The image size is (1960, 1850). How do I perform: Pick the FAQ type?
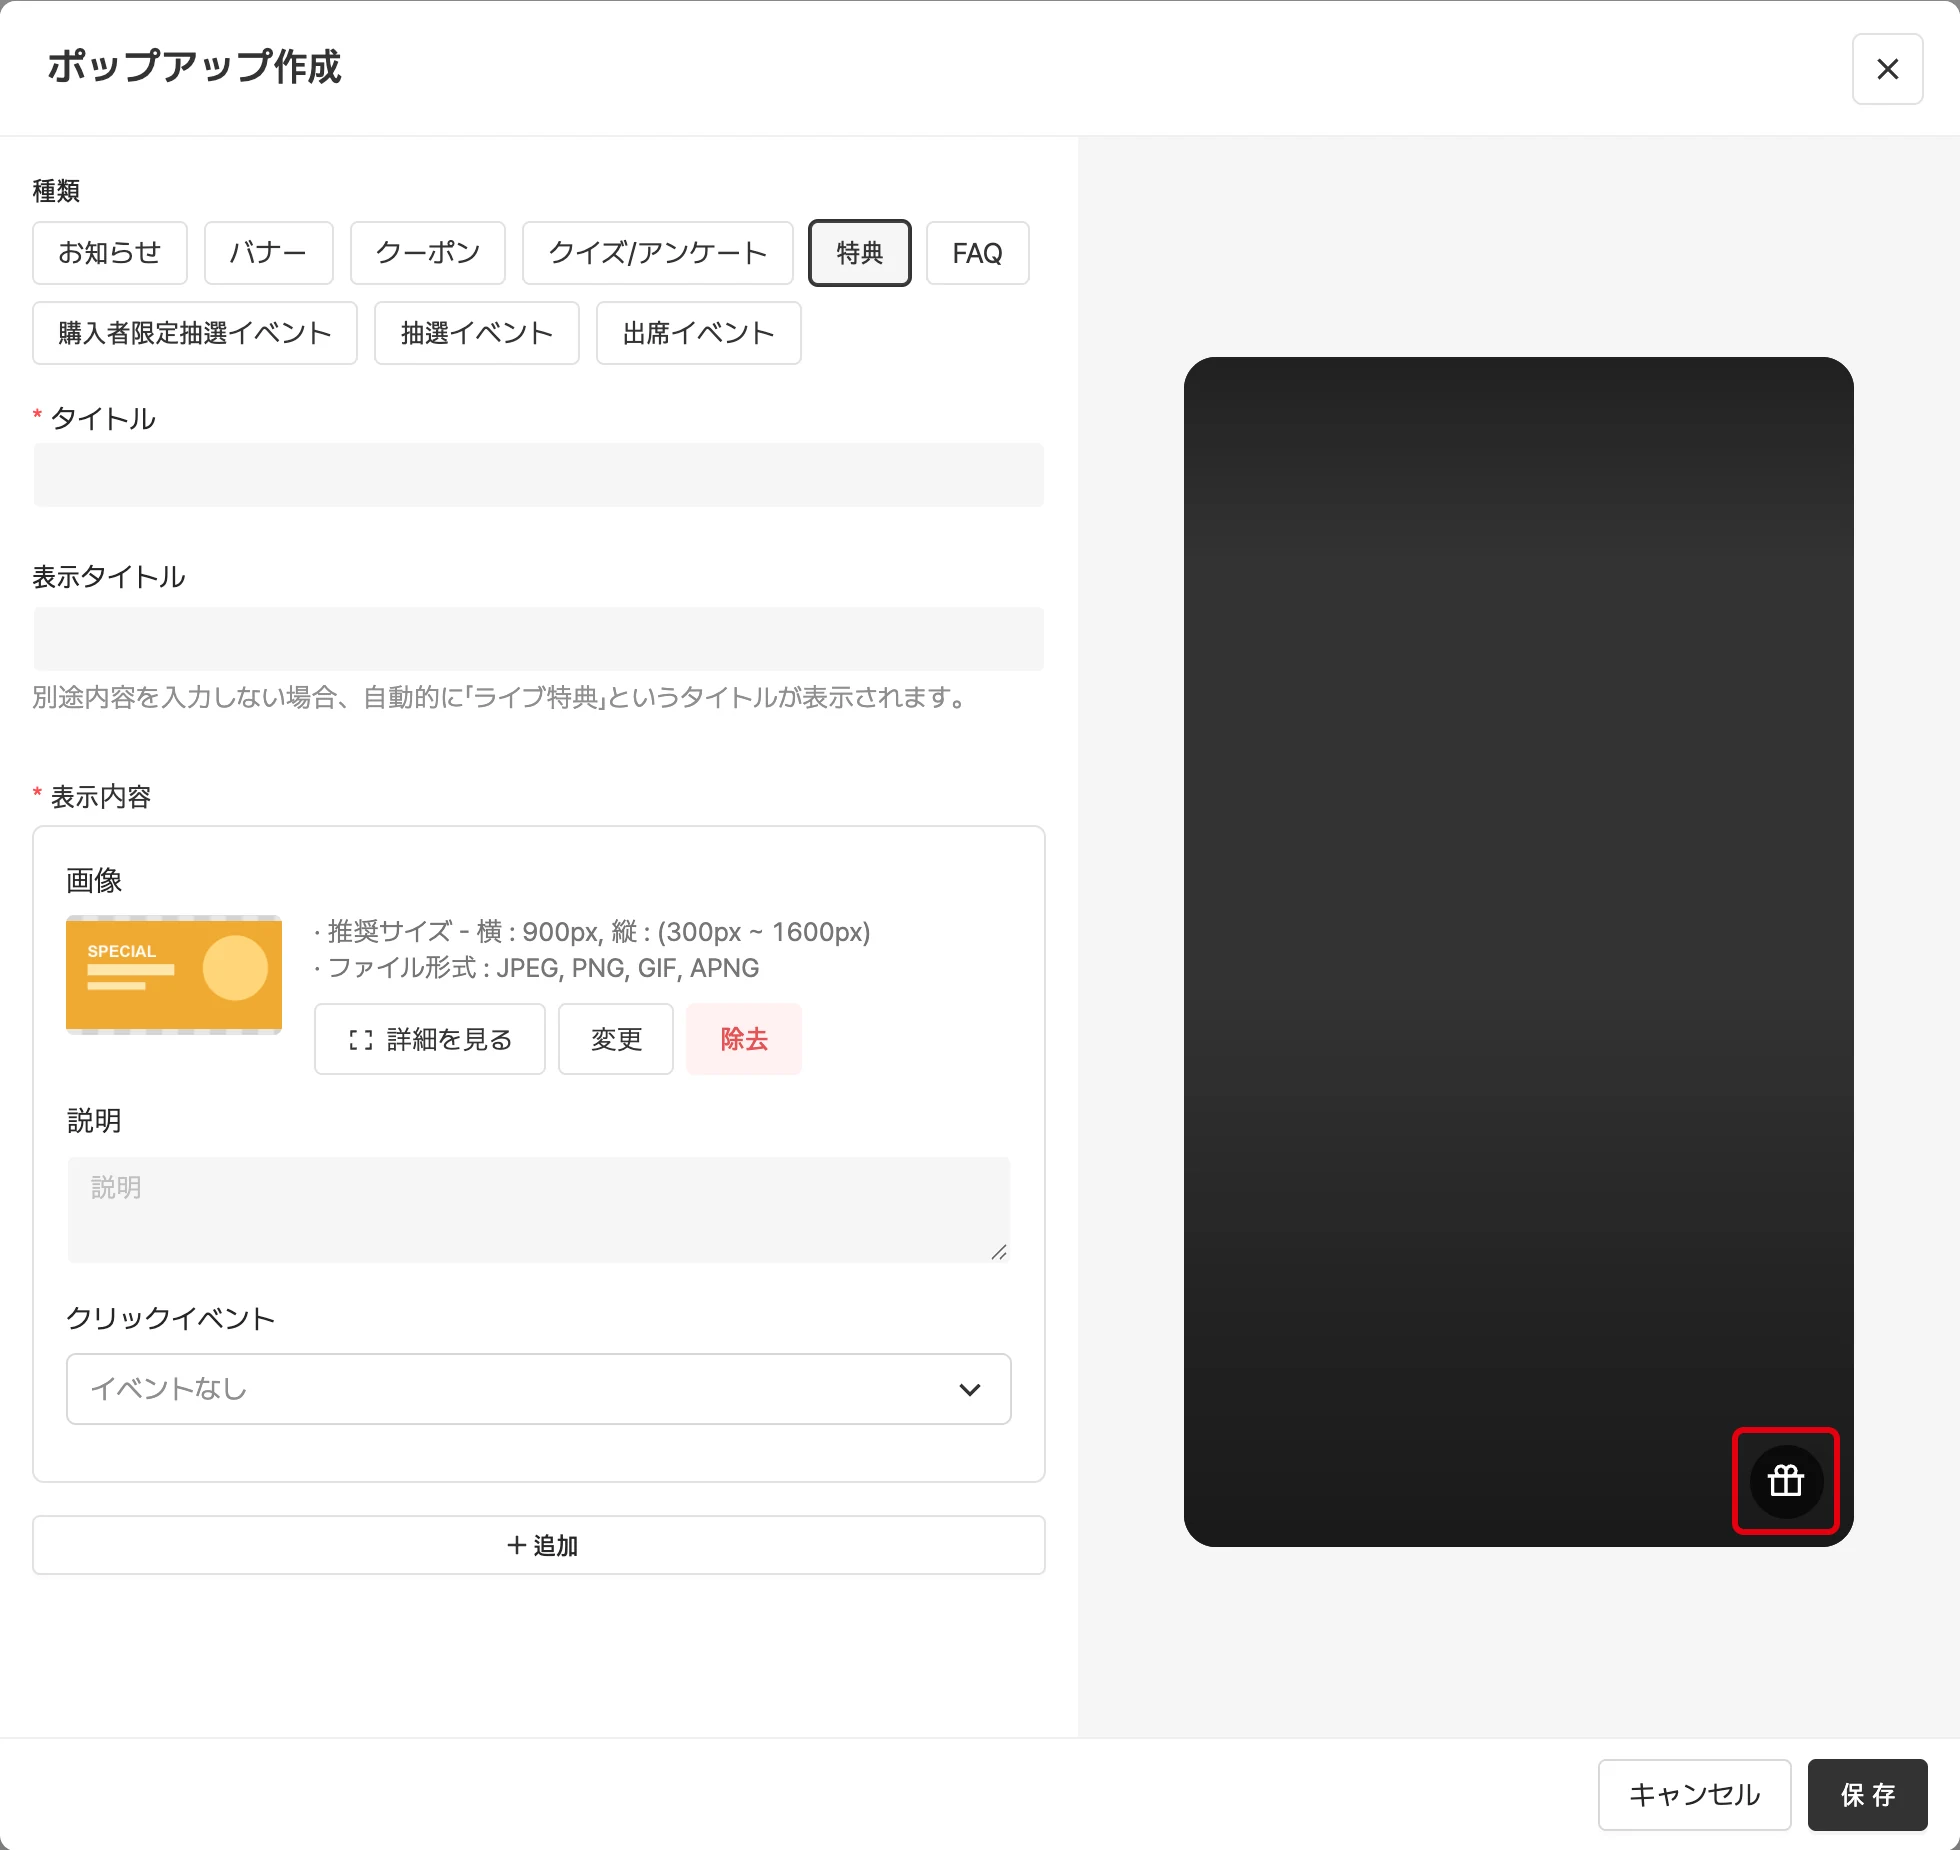pos(977,253)
